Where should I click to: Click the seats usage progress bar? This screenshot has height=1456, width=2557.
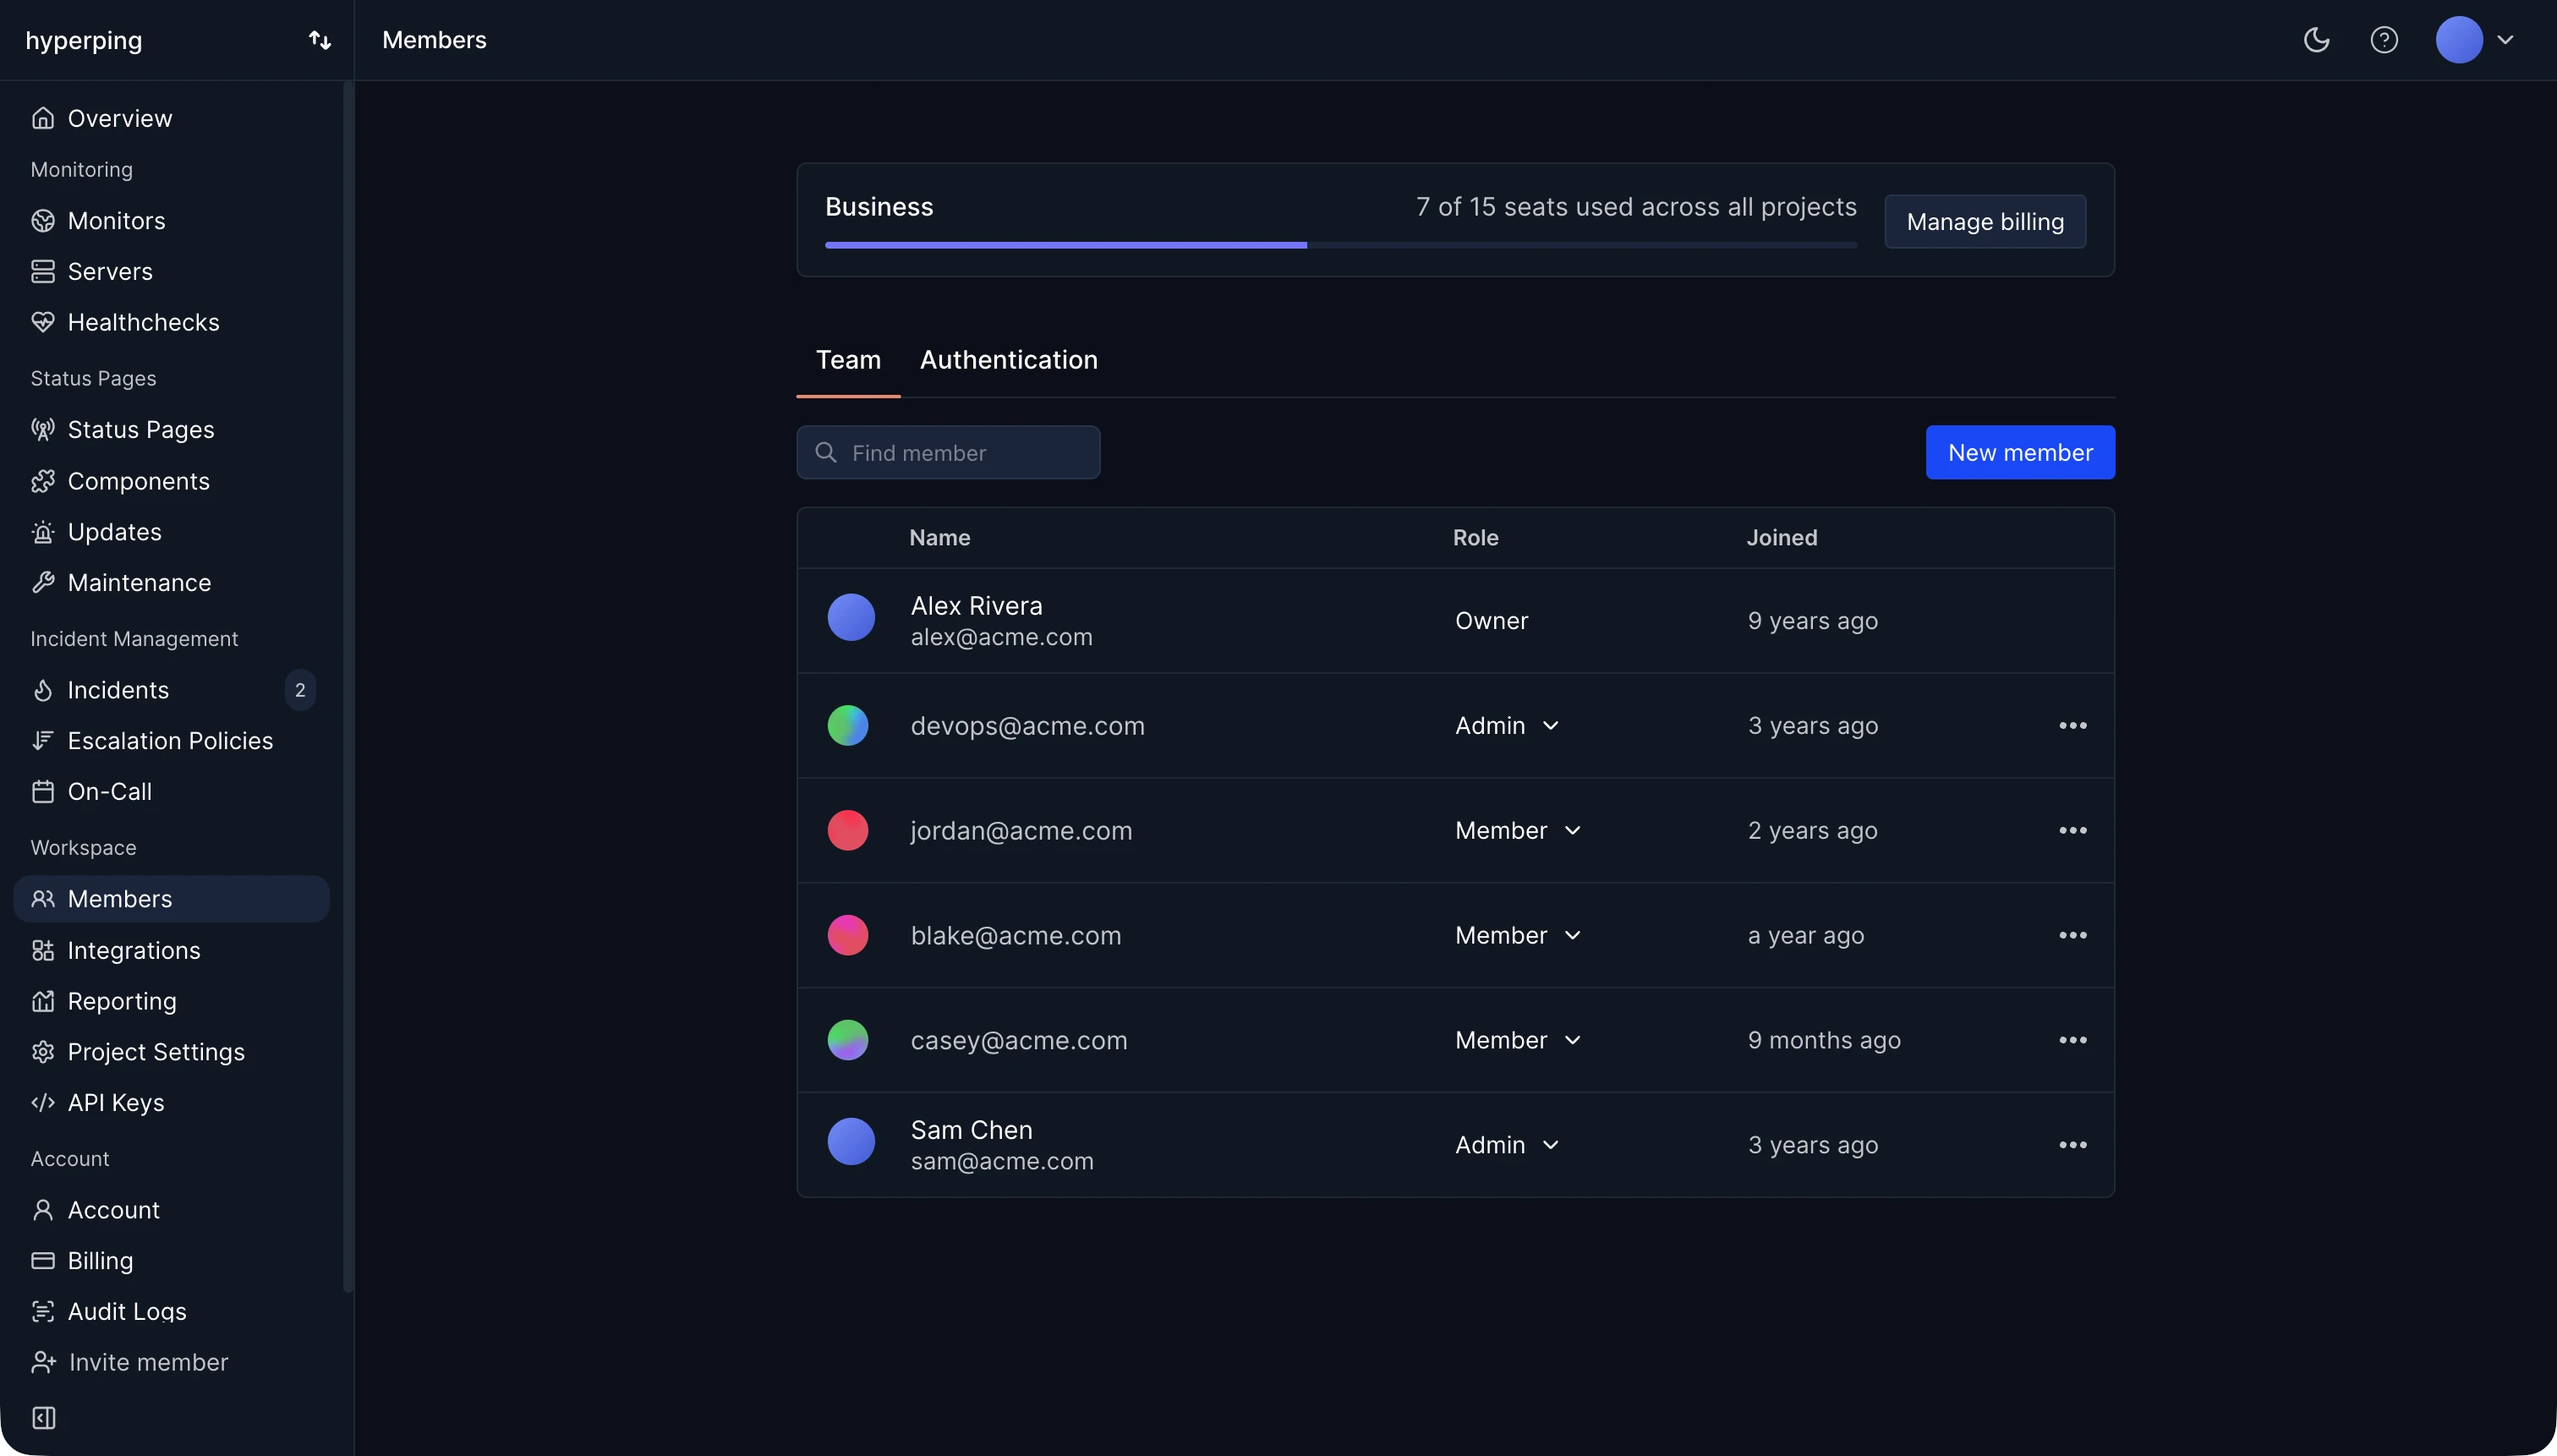click(x=1340, y=245)
